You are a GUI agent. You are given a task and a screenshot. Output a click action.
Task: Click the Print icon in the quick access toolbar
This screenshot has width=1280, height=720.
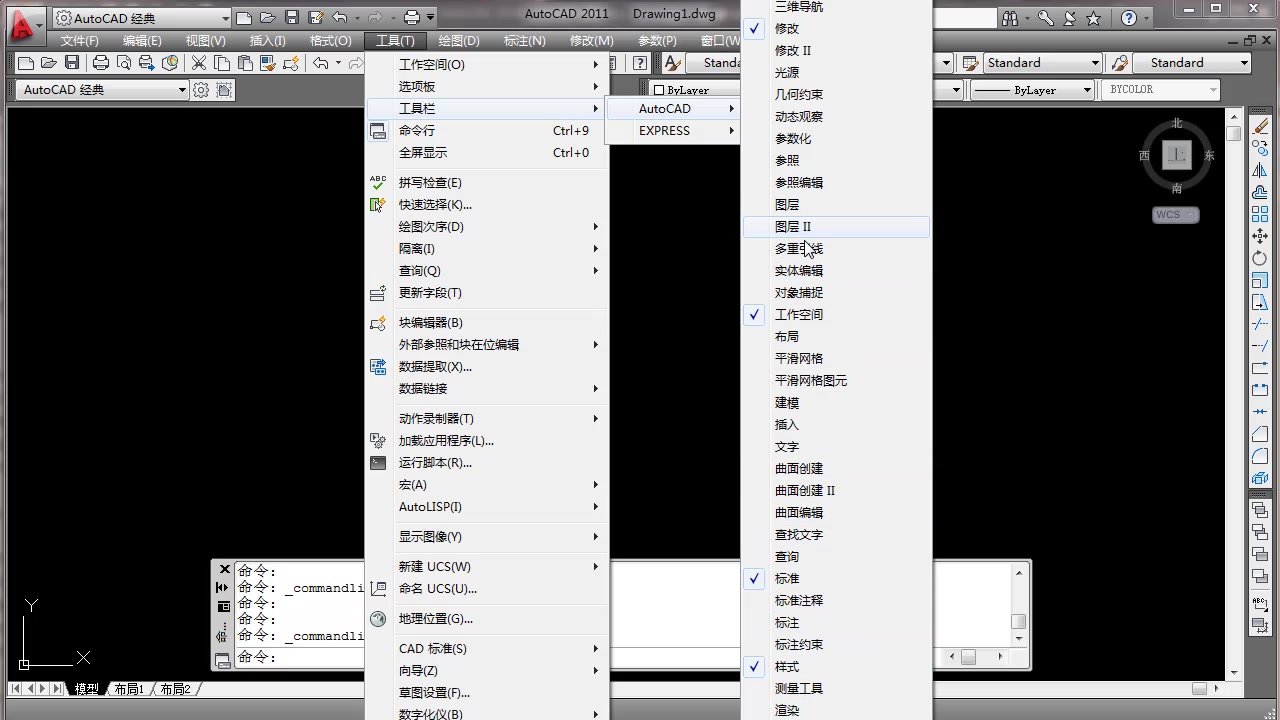coord(411,18)
